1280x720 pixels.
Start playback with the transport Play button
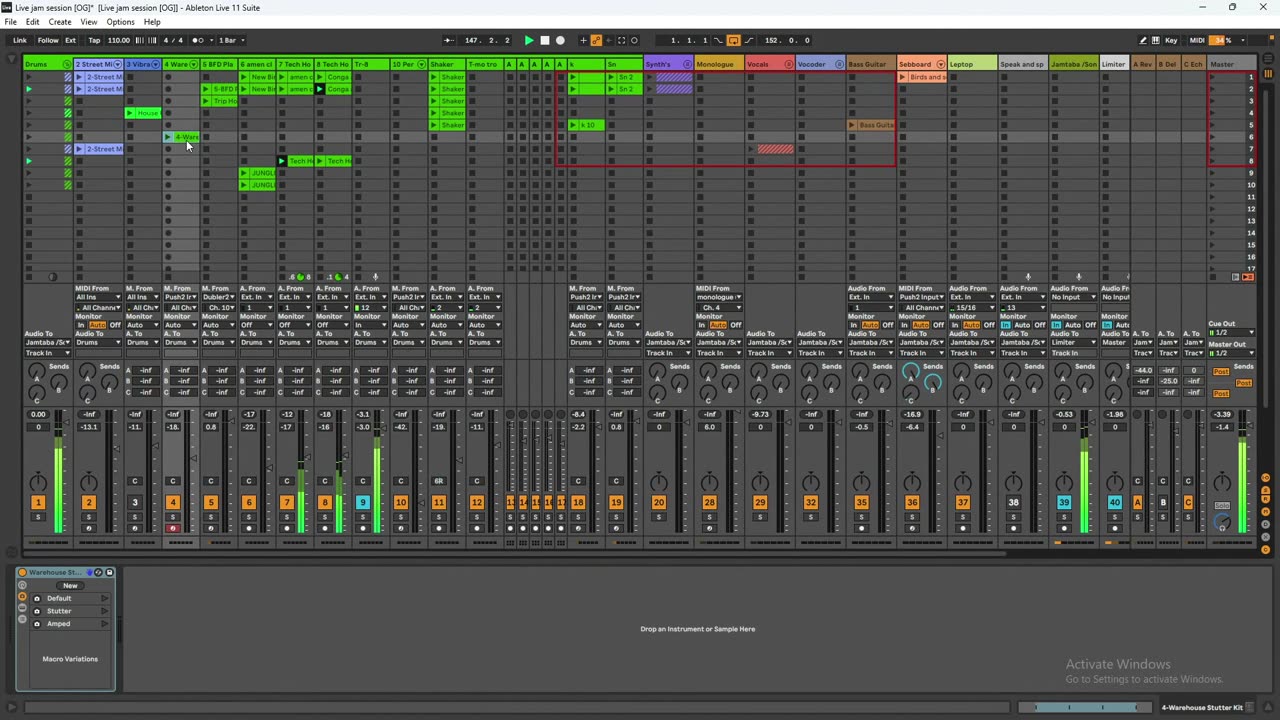point(529,40)
